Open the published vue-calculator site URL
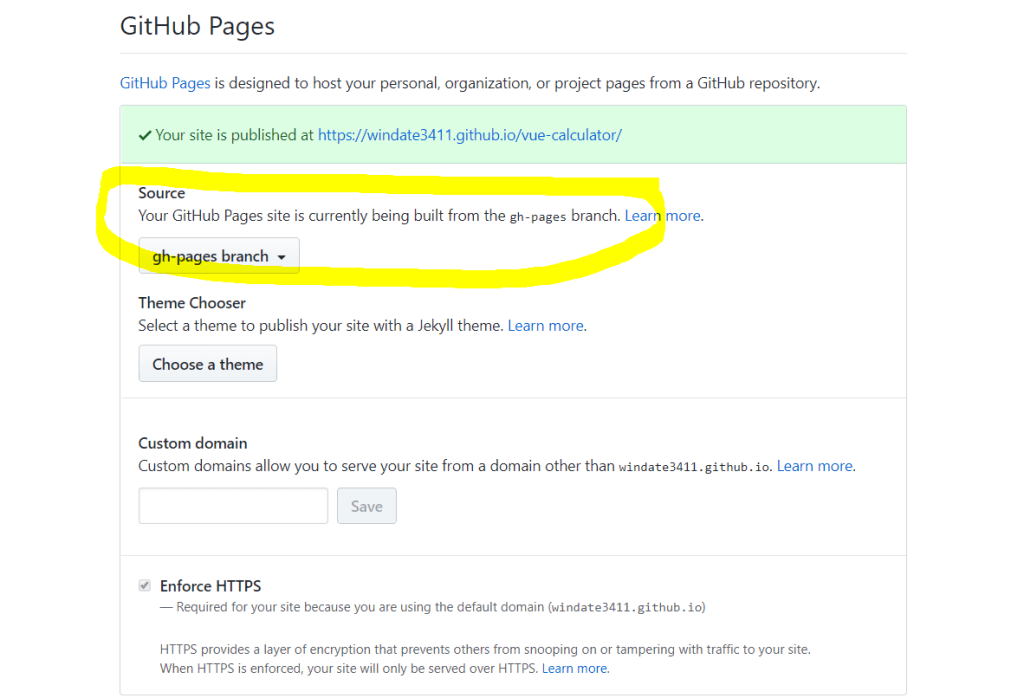Viewport: 1024px width, 698px height. click(x=469, y=135)
